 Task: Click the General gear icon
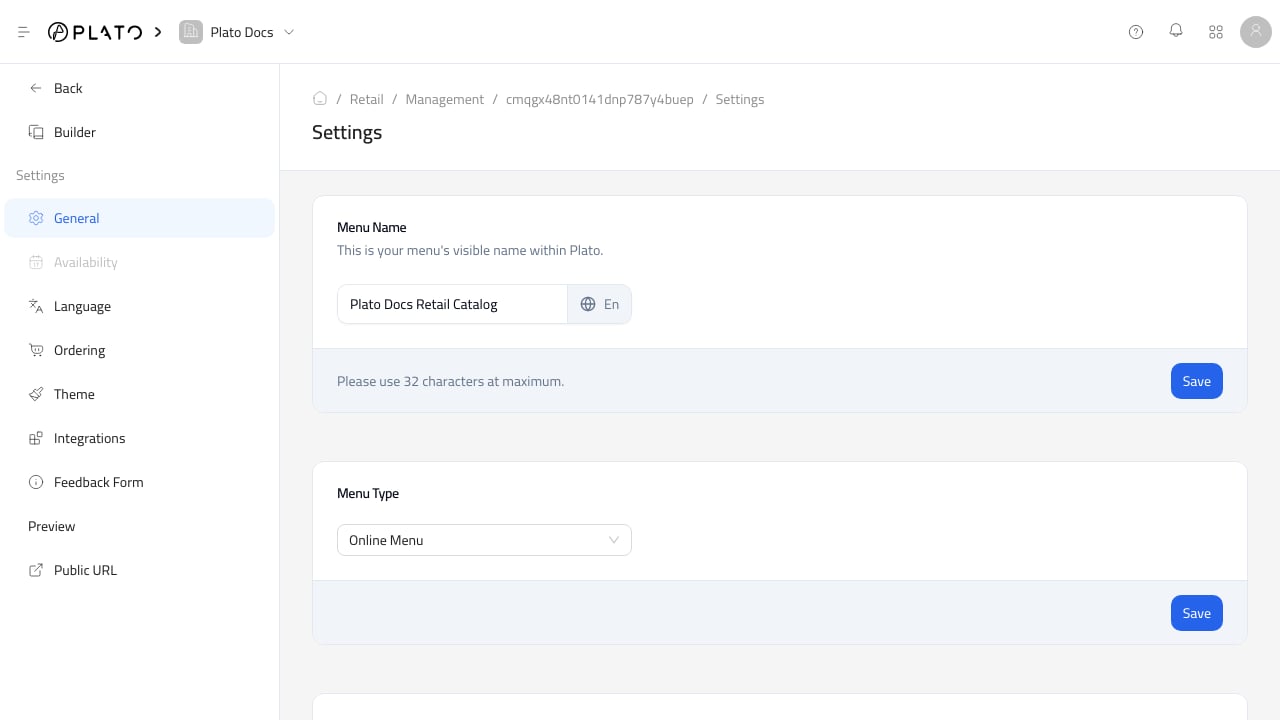(36, 218)
